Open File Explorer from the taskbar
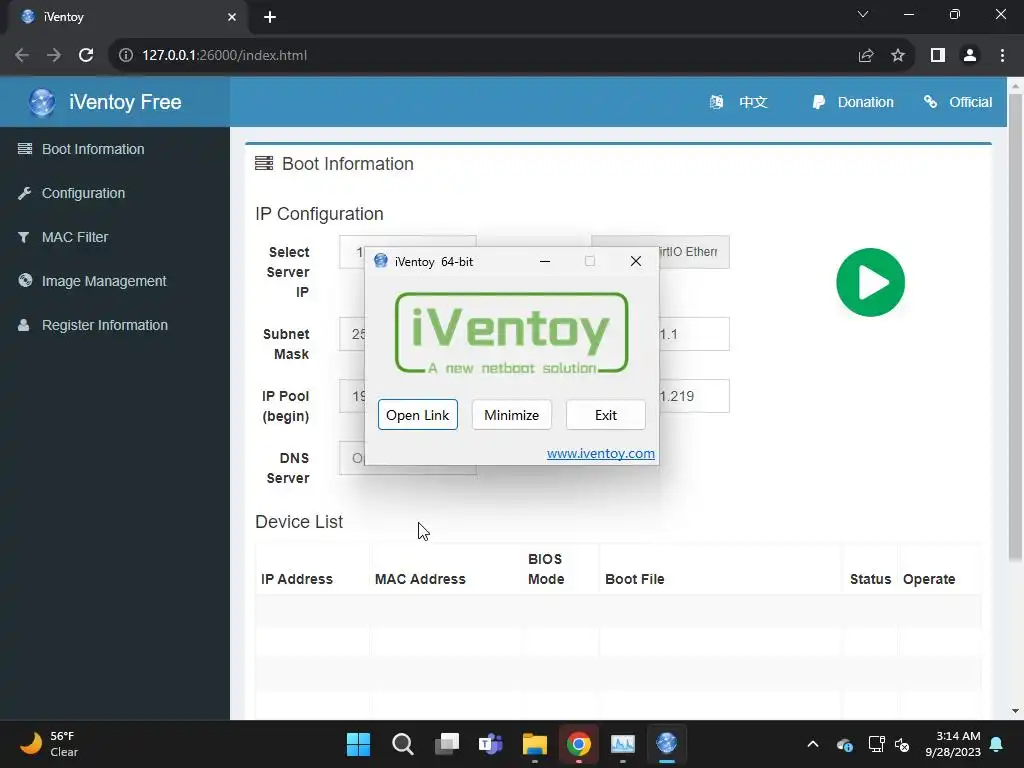This screenshot has height=768, width=1024. (x=534, y=744)
